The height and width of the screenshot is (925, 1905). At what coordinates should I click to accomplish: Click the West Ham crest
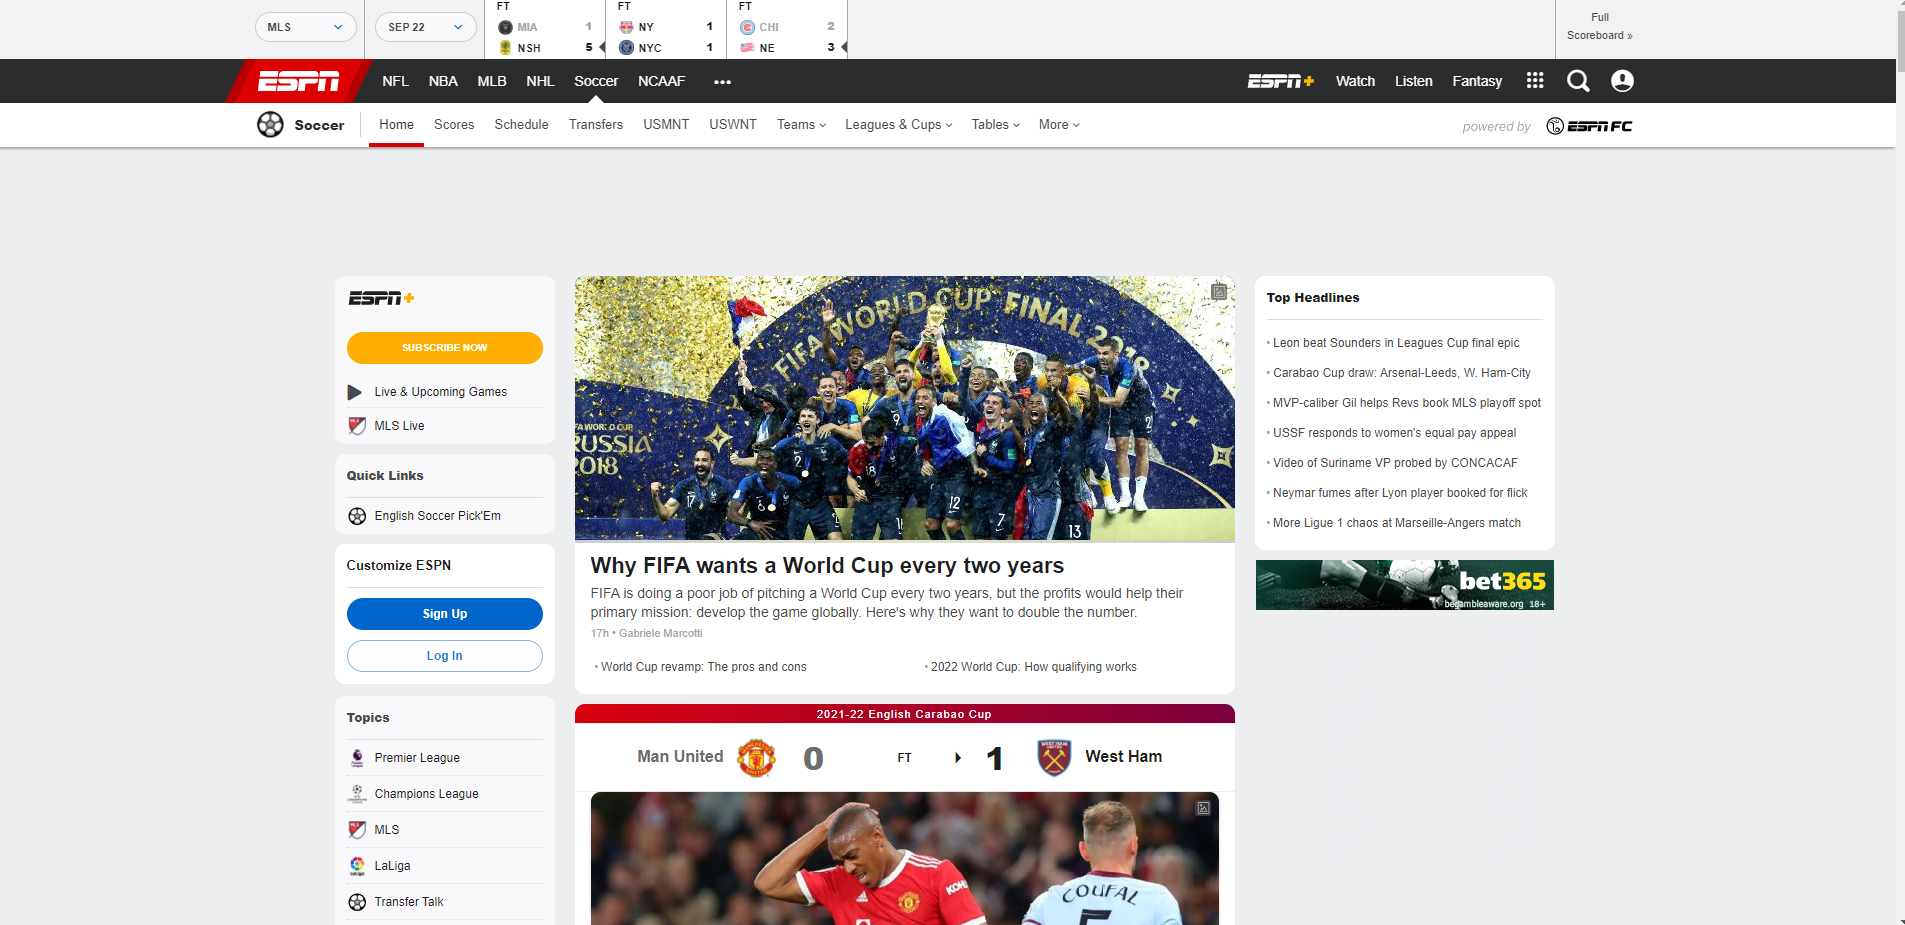pos(1054,758)
